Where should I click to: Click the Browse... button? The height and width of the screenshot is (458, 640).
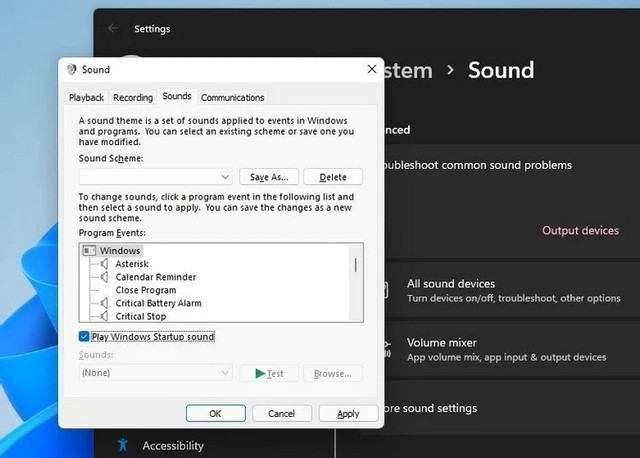(333, 373)
